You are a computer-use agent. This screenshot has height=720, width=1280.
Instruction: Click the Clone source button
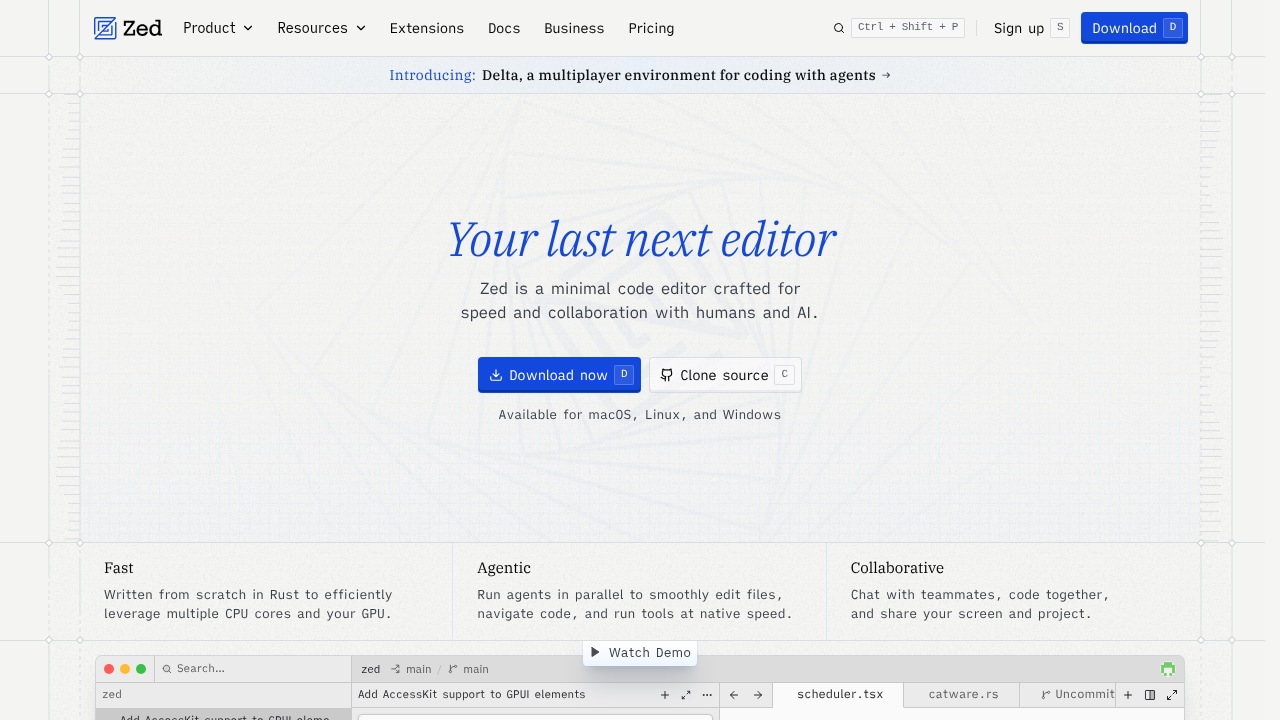click(725, 375)
